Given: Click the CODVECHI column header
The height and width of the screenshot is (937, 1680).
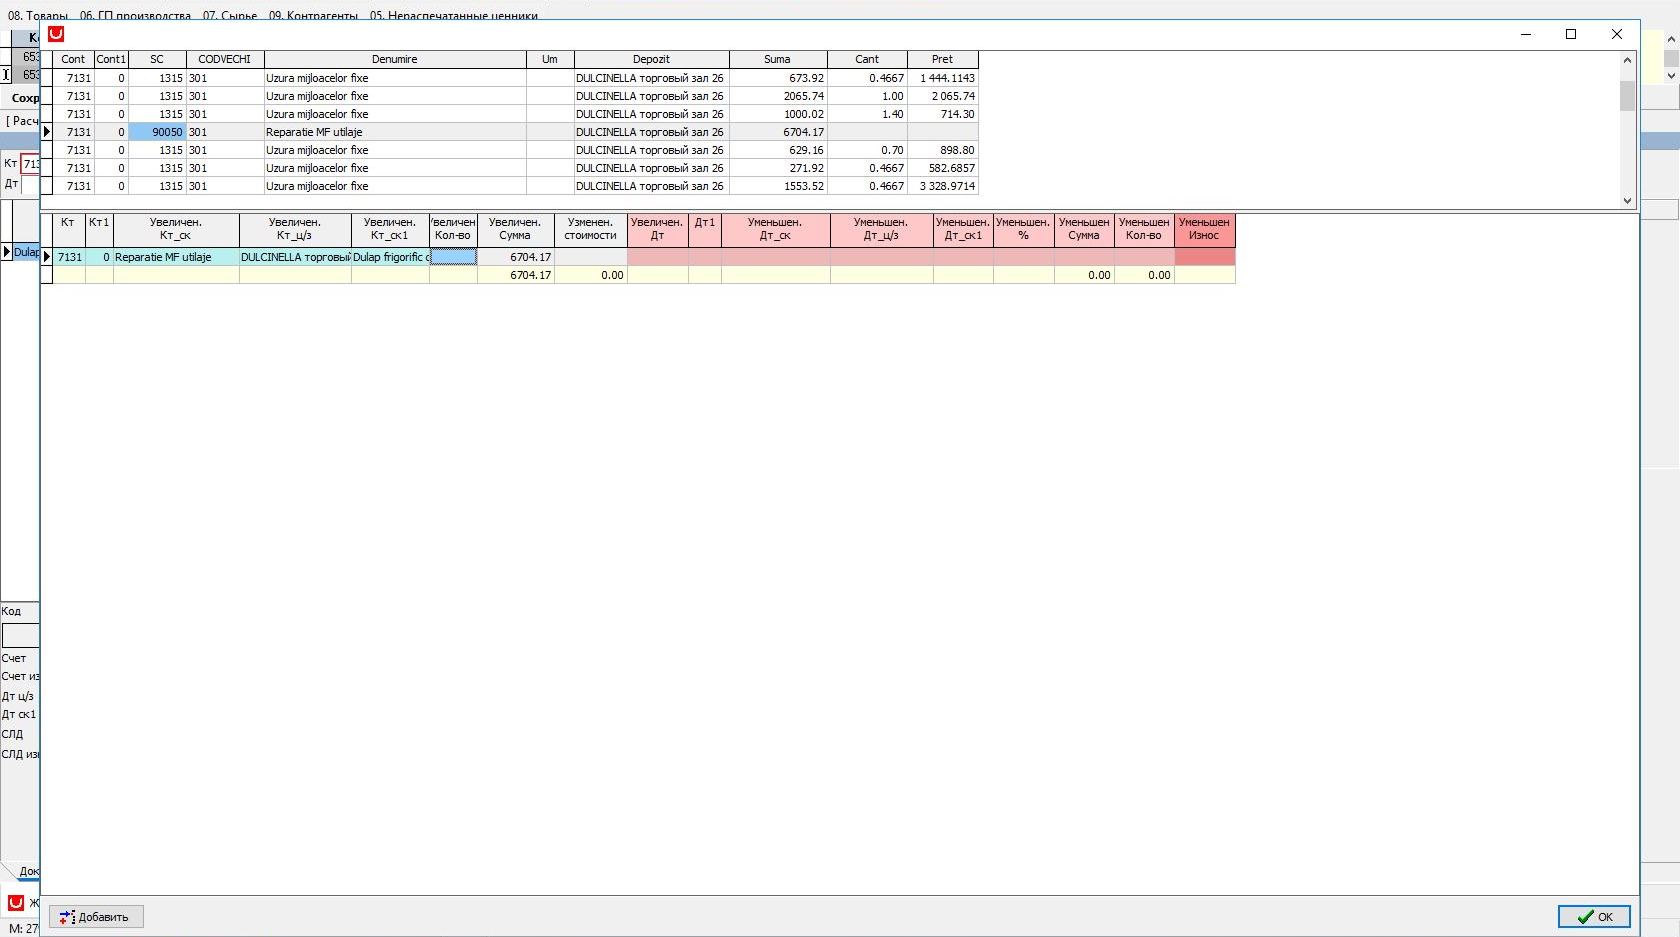Looking at the screenshot, I should click(x=225, y=60).
